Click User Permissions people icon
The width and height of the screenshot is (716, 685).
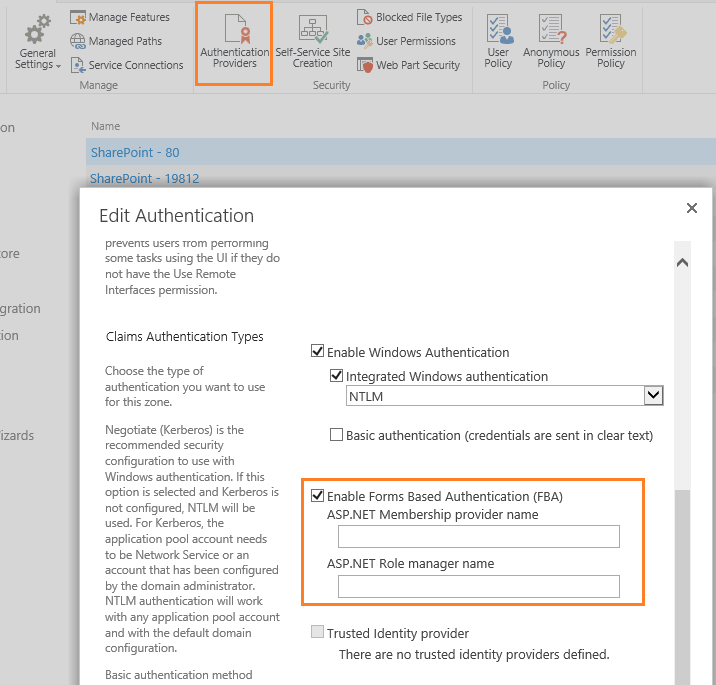[x=364, y=41]
